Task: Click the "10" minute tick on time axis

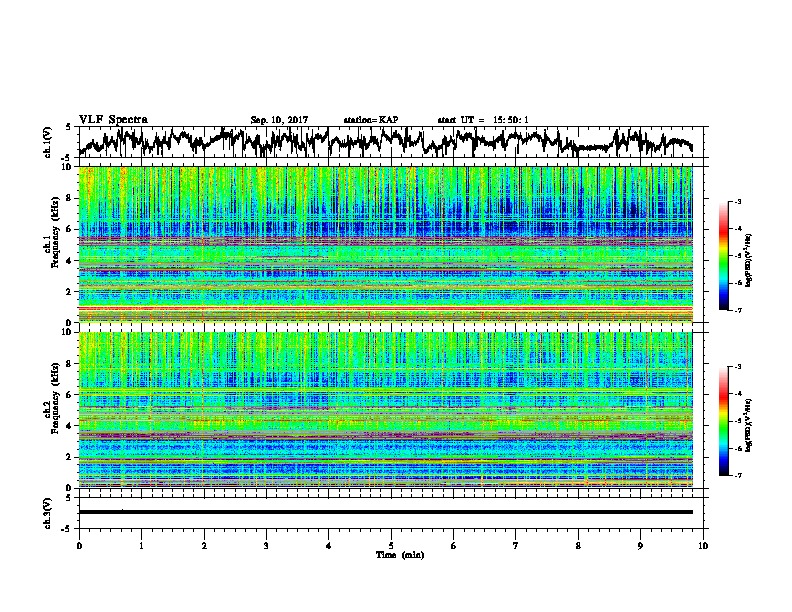Action: click(x=703, y=546)
